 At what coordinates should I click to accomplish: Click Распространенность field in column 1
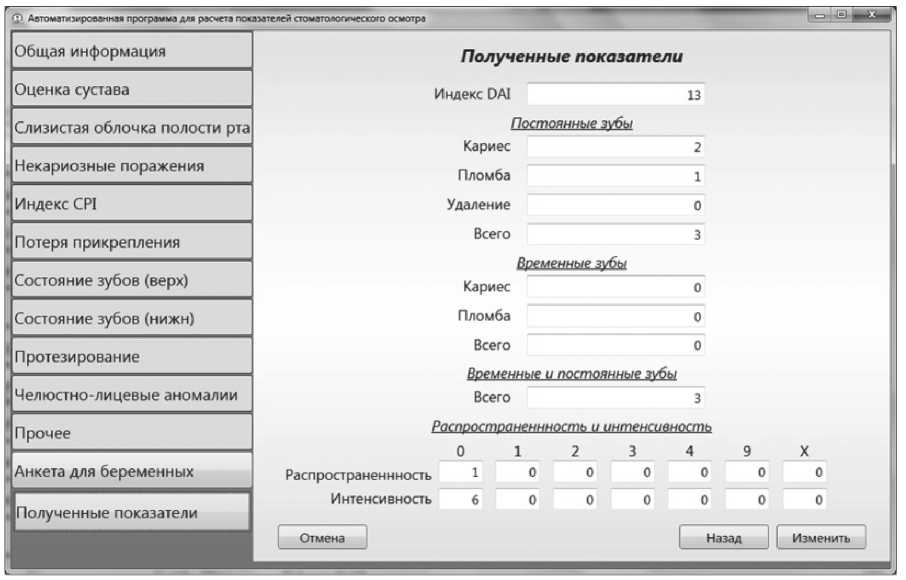(518, 472)
